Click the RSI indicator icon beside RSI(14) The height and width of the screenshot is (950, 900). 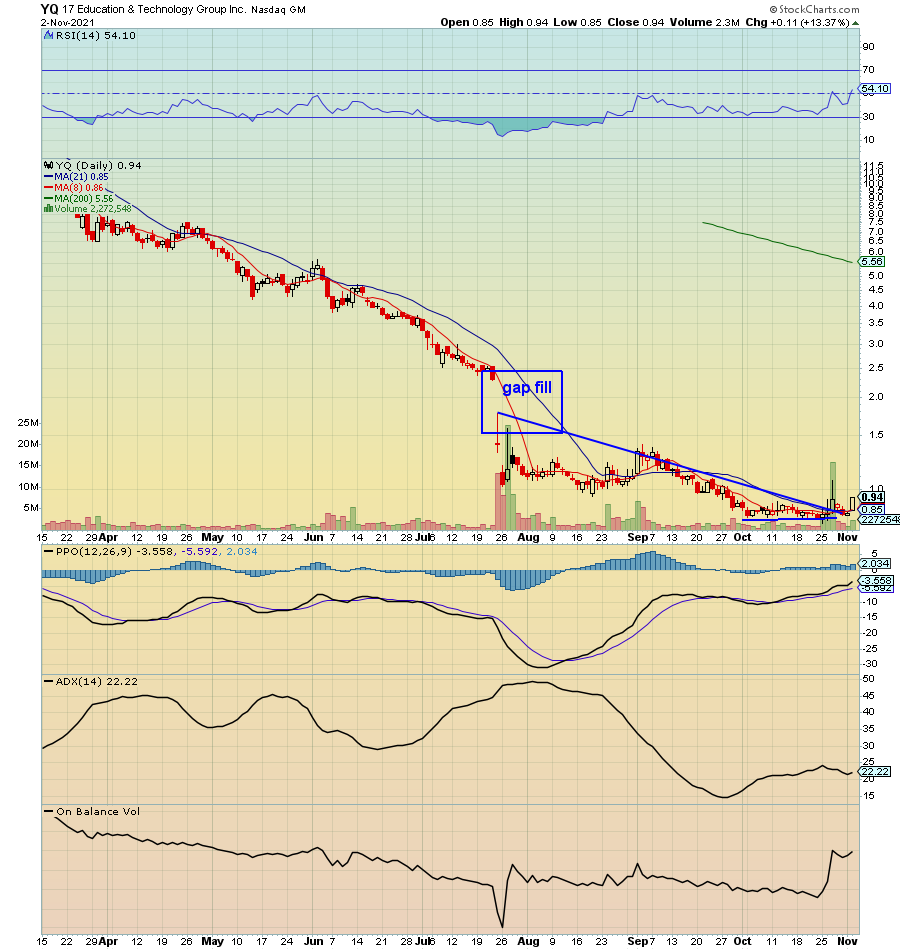point(48,36)
